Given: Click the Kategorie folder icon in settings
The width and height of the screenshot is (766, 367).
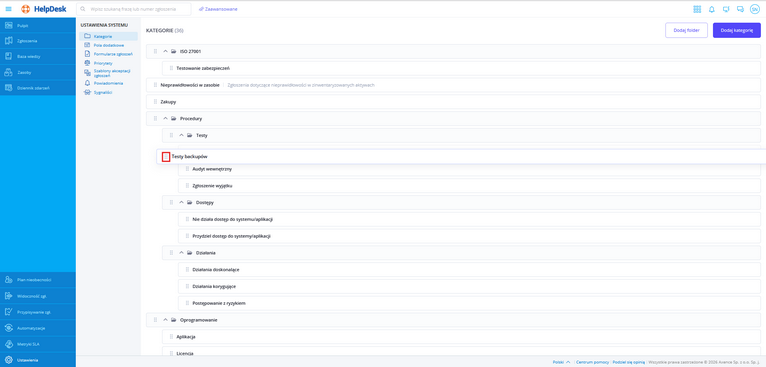Looking at the screenshot, I should pyautogui.click(x=87, y=36).
